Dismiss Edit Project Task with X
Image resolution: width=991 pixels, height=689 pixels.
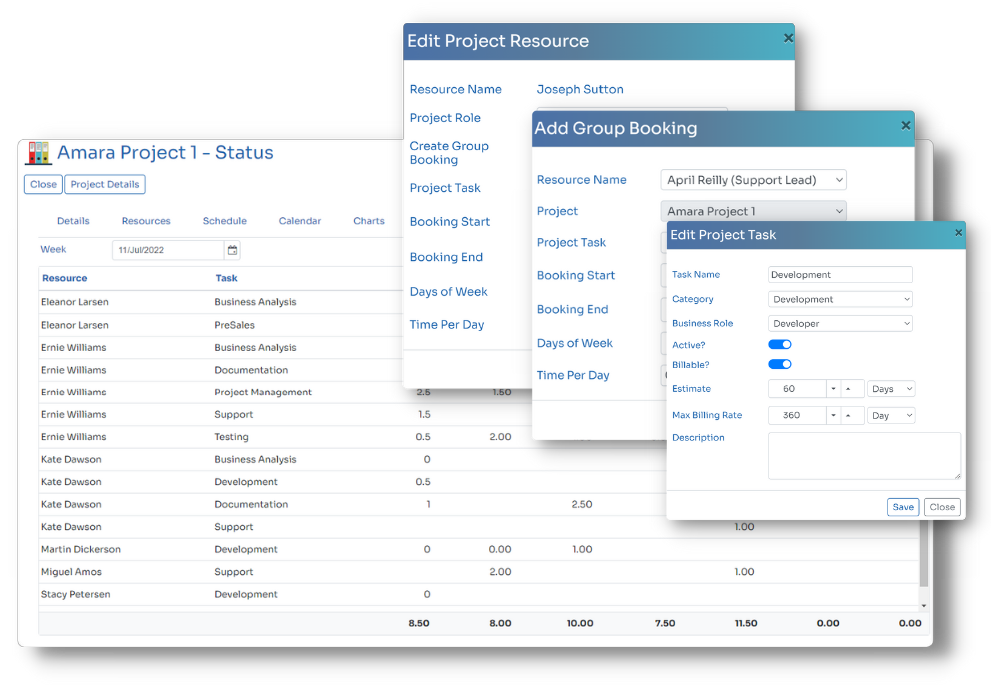tap(958, 233)
